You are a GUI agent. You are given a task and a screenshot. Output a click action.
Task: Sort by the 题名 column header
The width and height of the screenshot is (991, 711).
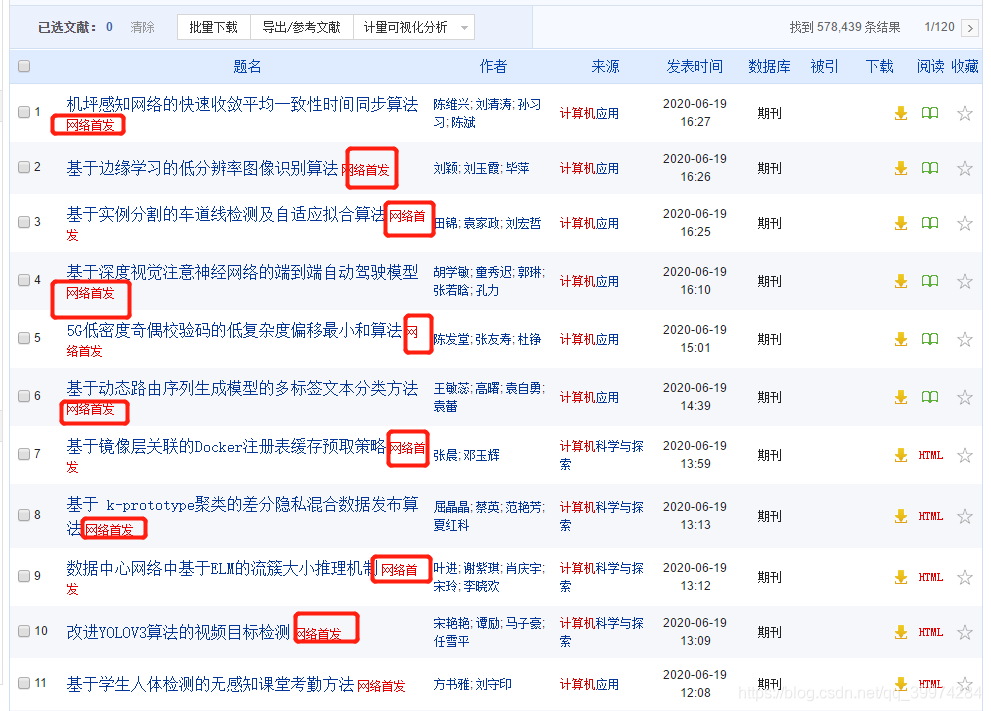tap(247, 66)
